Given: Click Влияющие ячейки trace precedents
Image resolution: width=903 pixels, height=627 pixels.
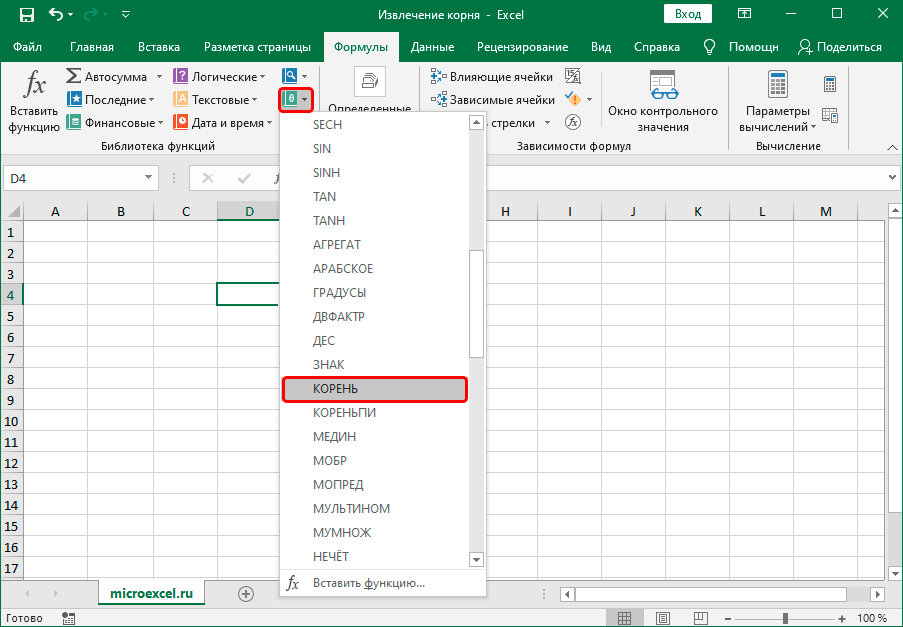Looking at the screenshot, I should point(492,76).
